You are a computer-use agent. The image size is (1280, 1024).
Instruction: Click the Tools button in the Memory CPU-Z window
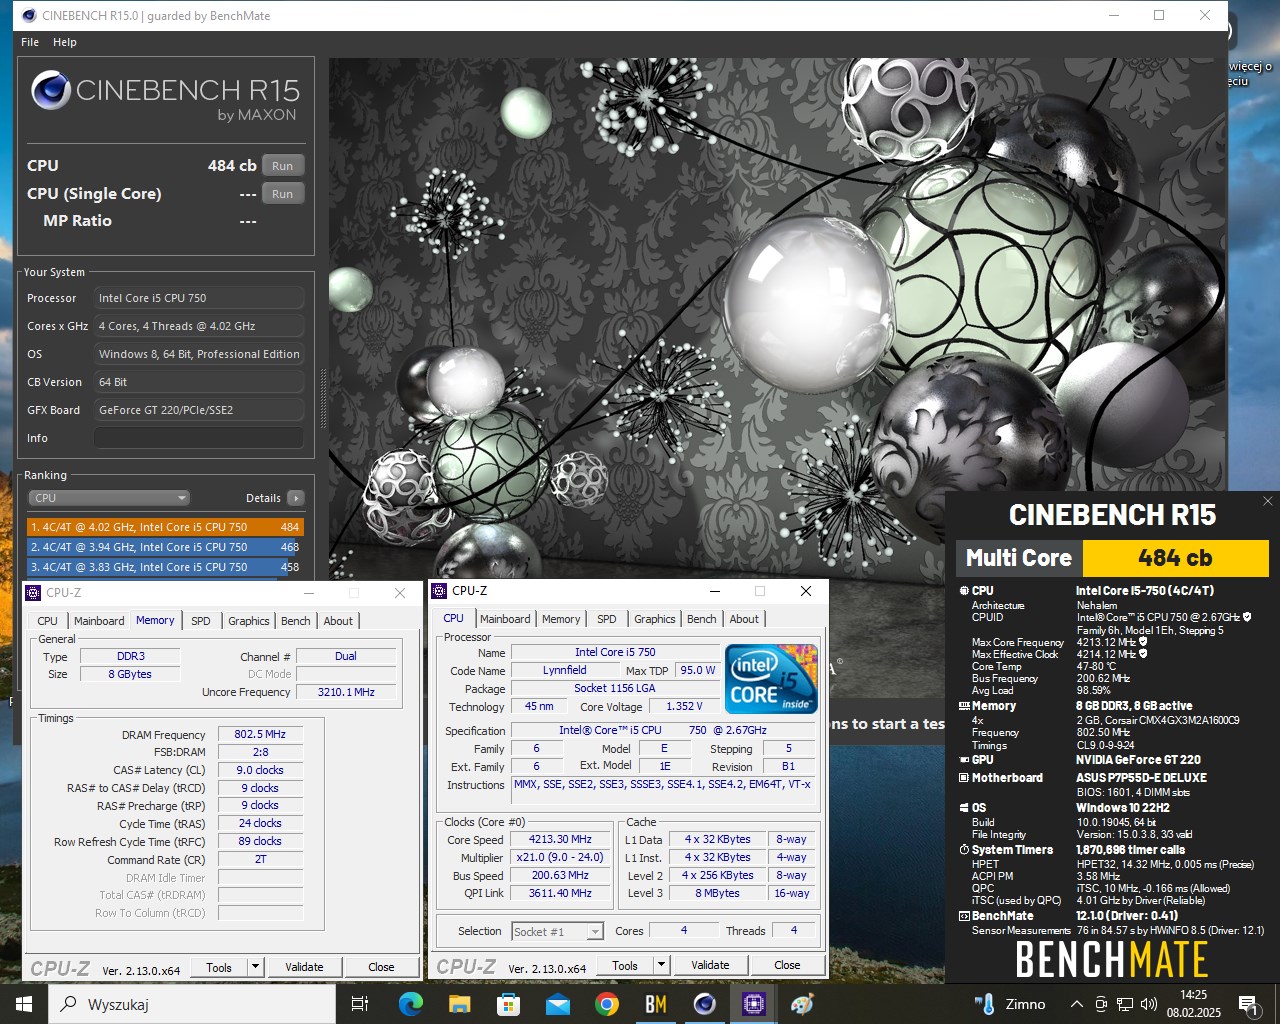(219, 967)
